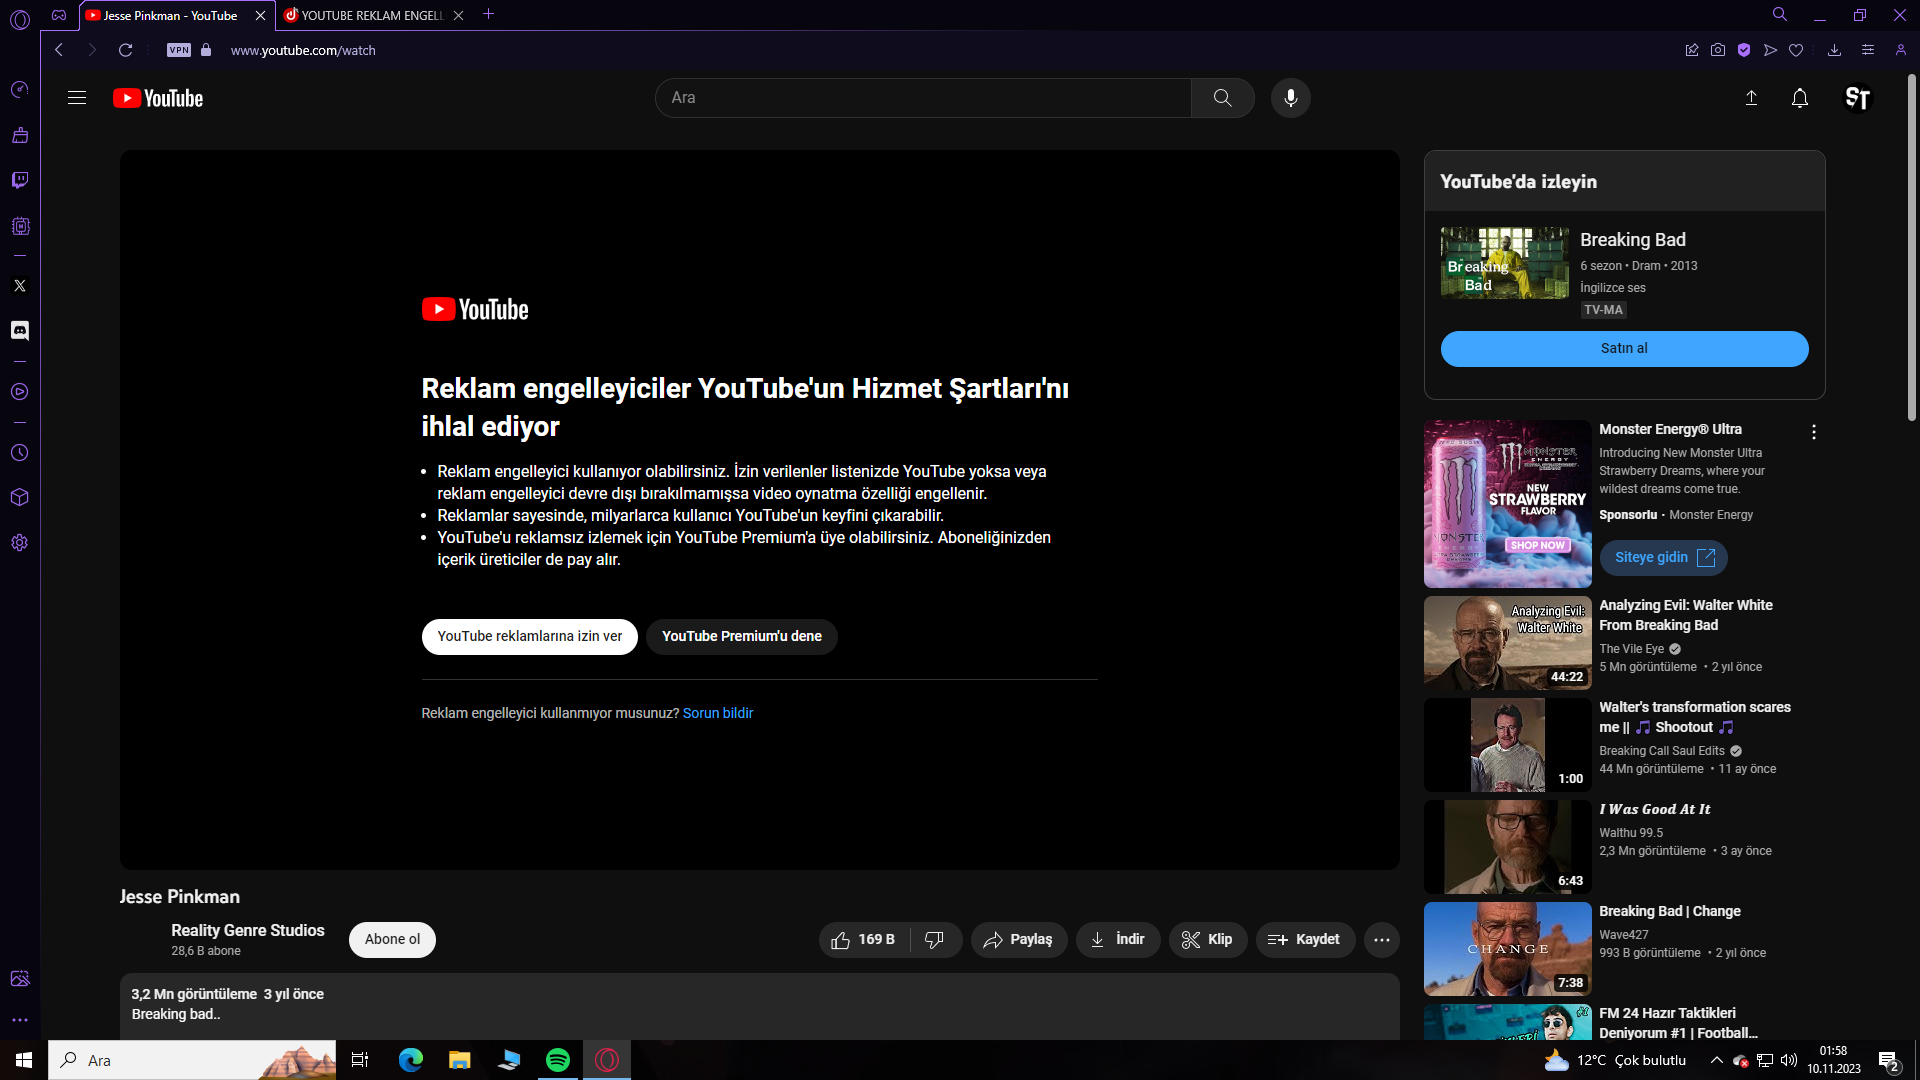Open Analyzing Evil Walter White thumbnail

pos(1507,643)
